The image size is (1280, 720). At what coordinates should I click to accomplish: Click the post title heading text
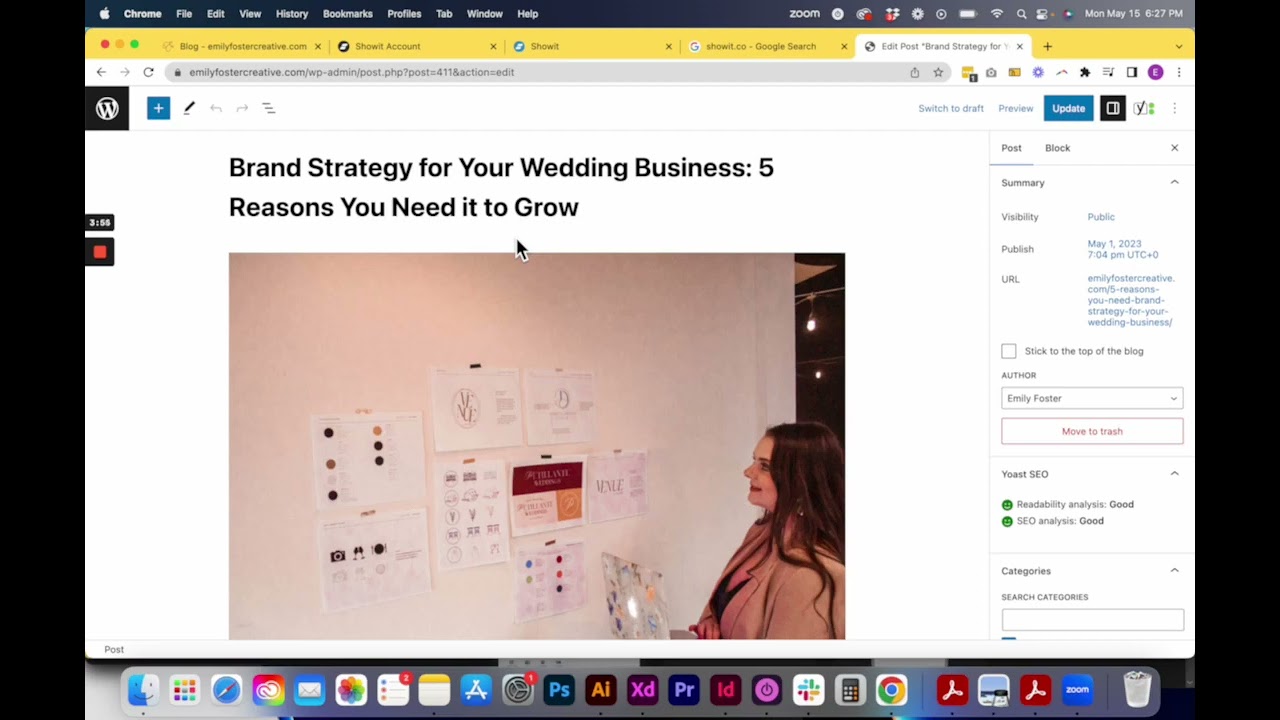(501, 187)
